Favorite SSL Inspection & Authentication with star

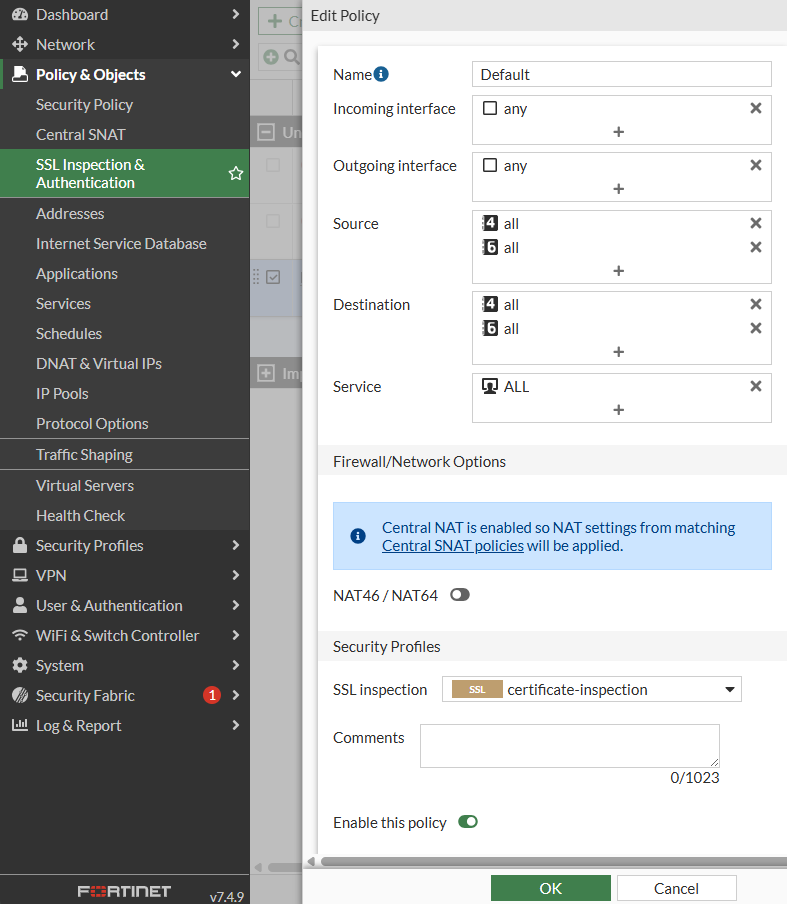point(236,174)
